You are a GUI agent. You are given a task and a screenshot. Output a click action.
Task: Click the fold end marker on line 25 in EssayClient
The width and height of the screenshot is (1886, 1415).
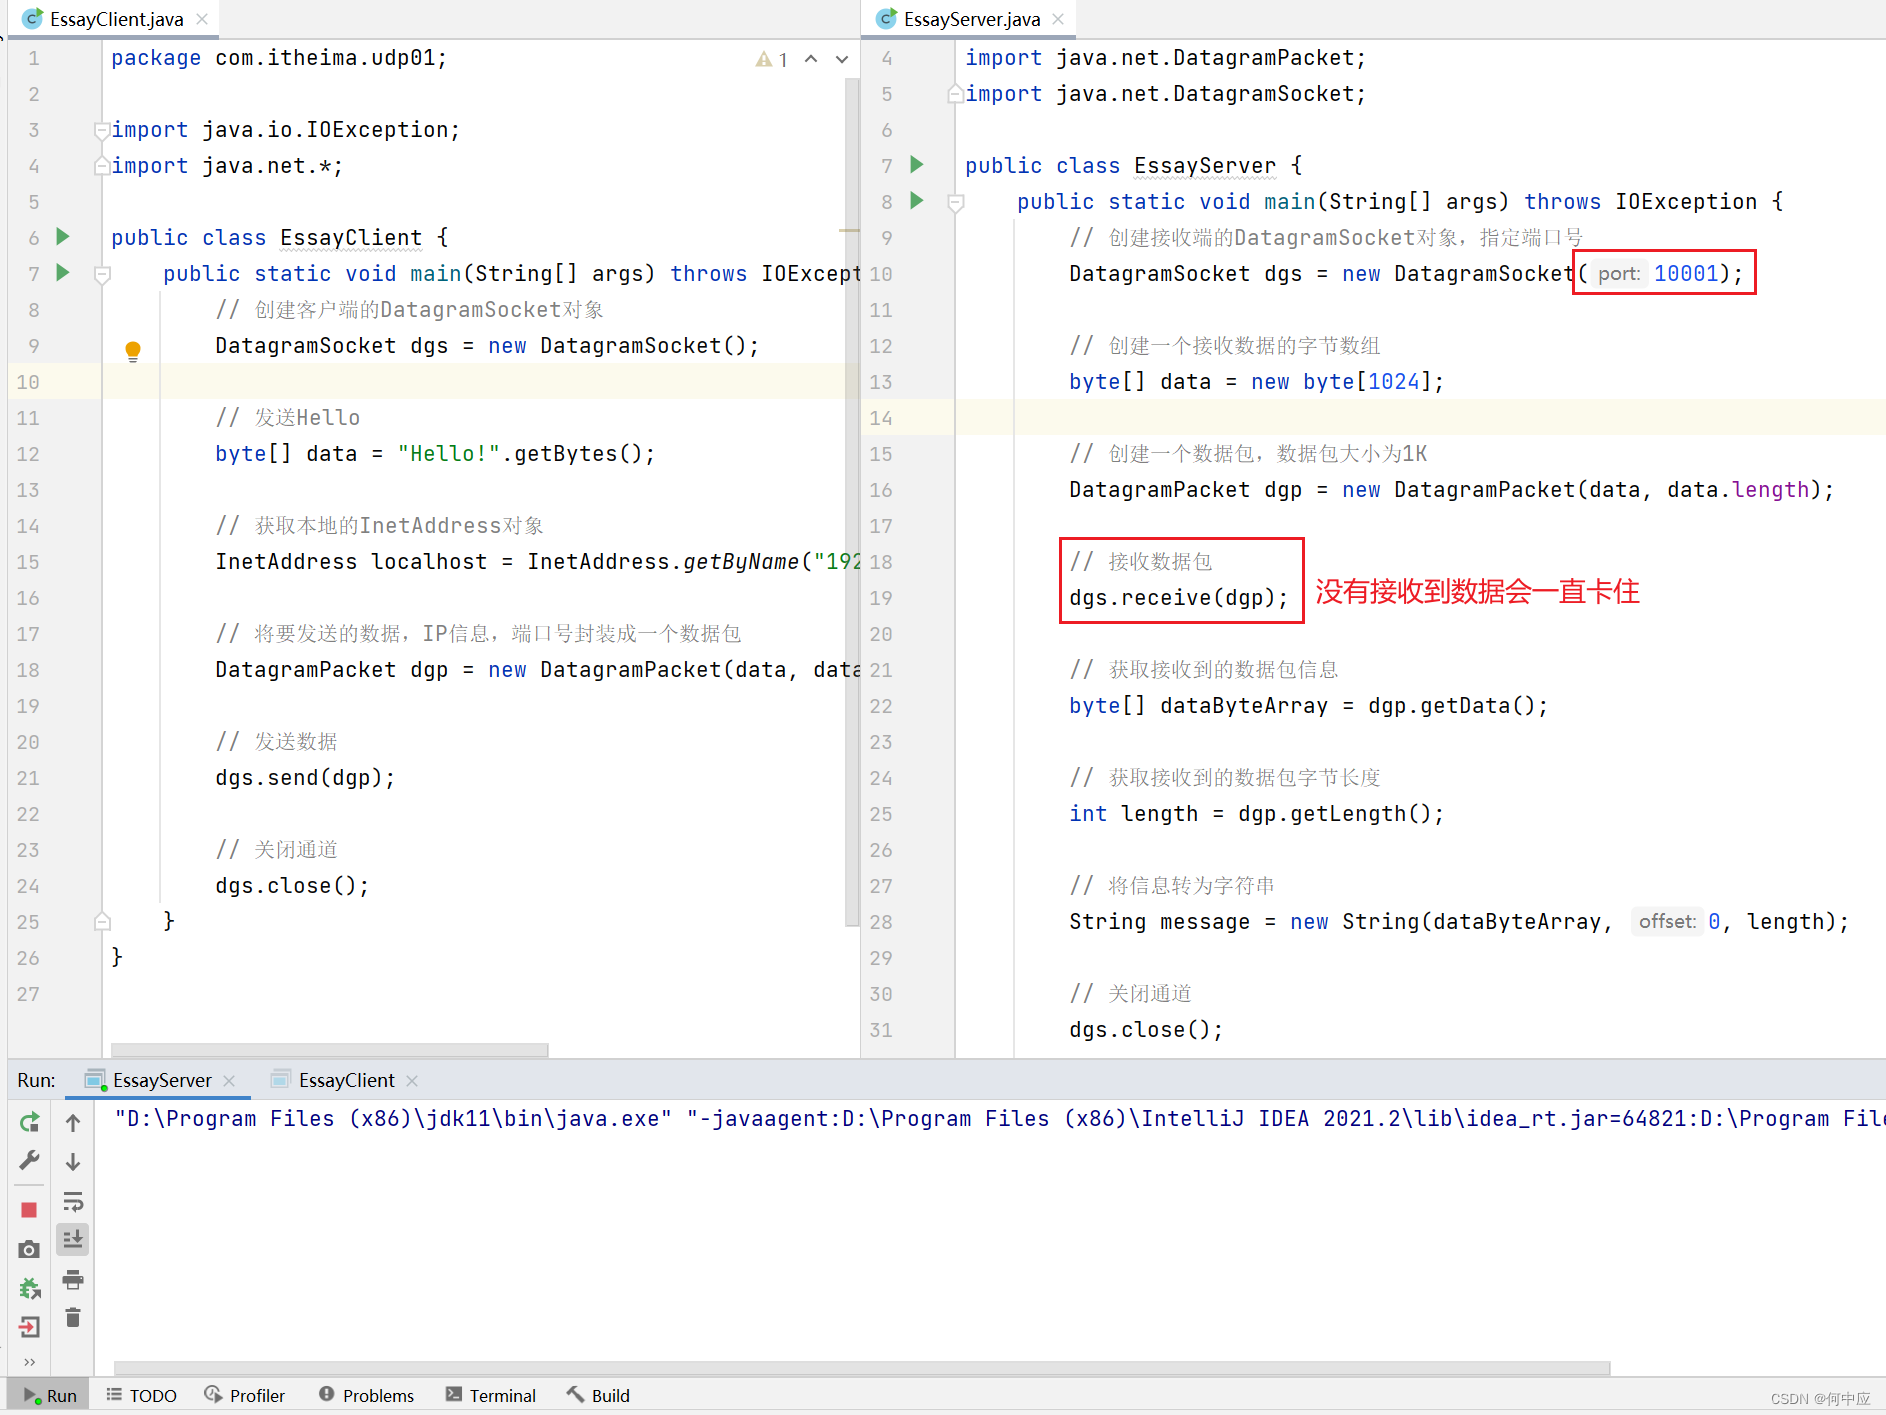101,921
